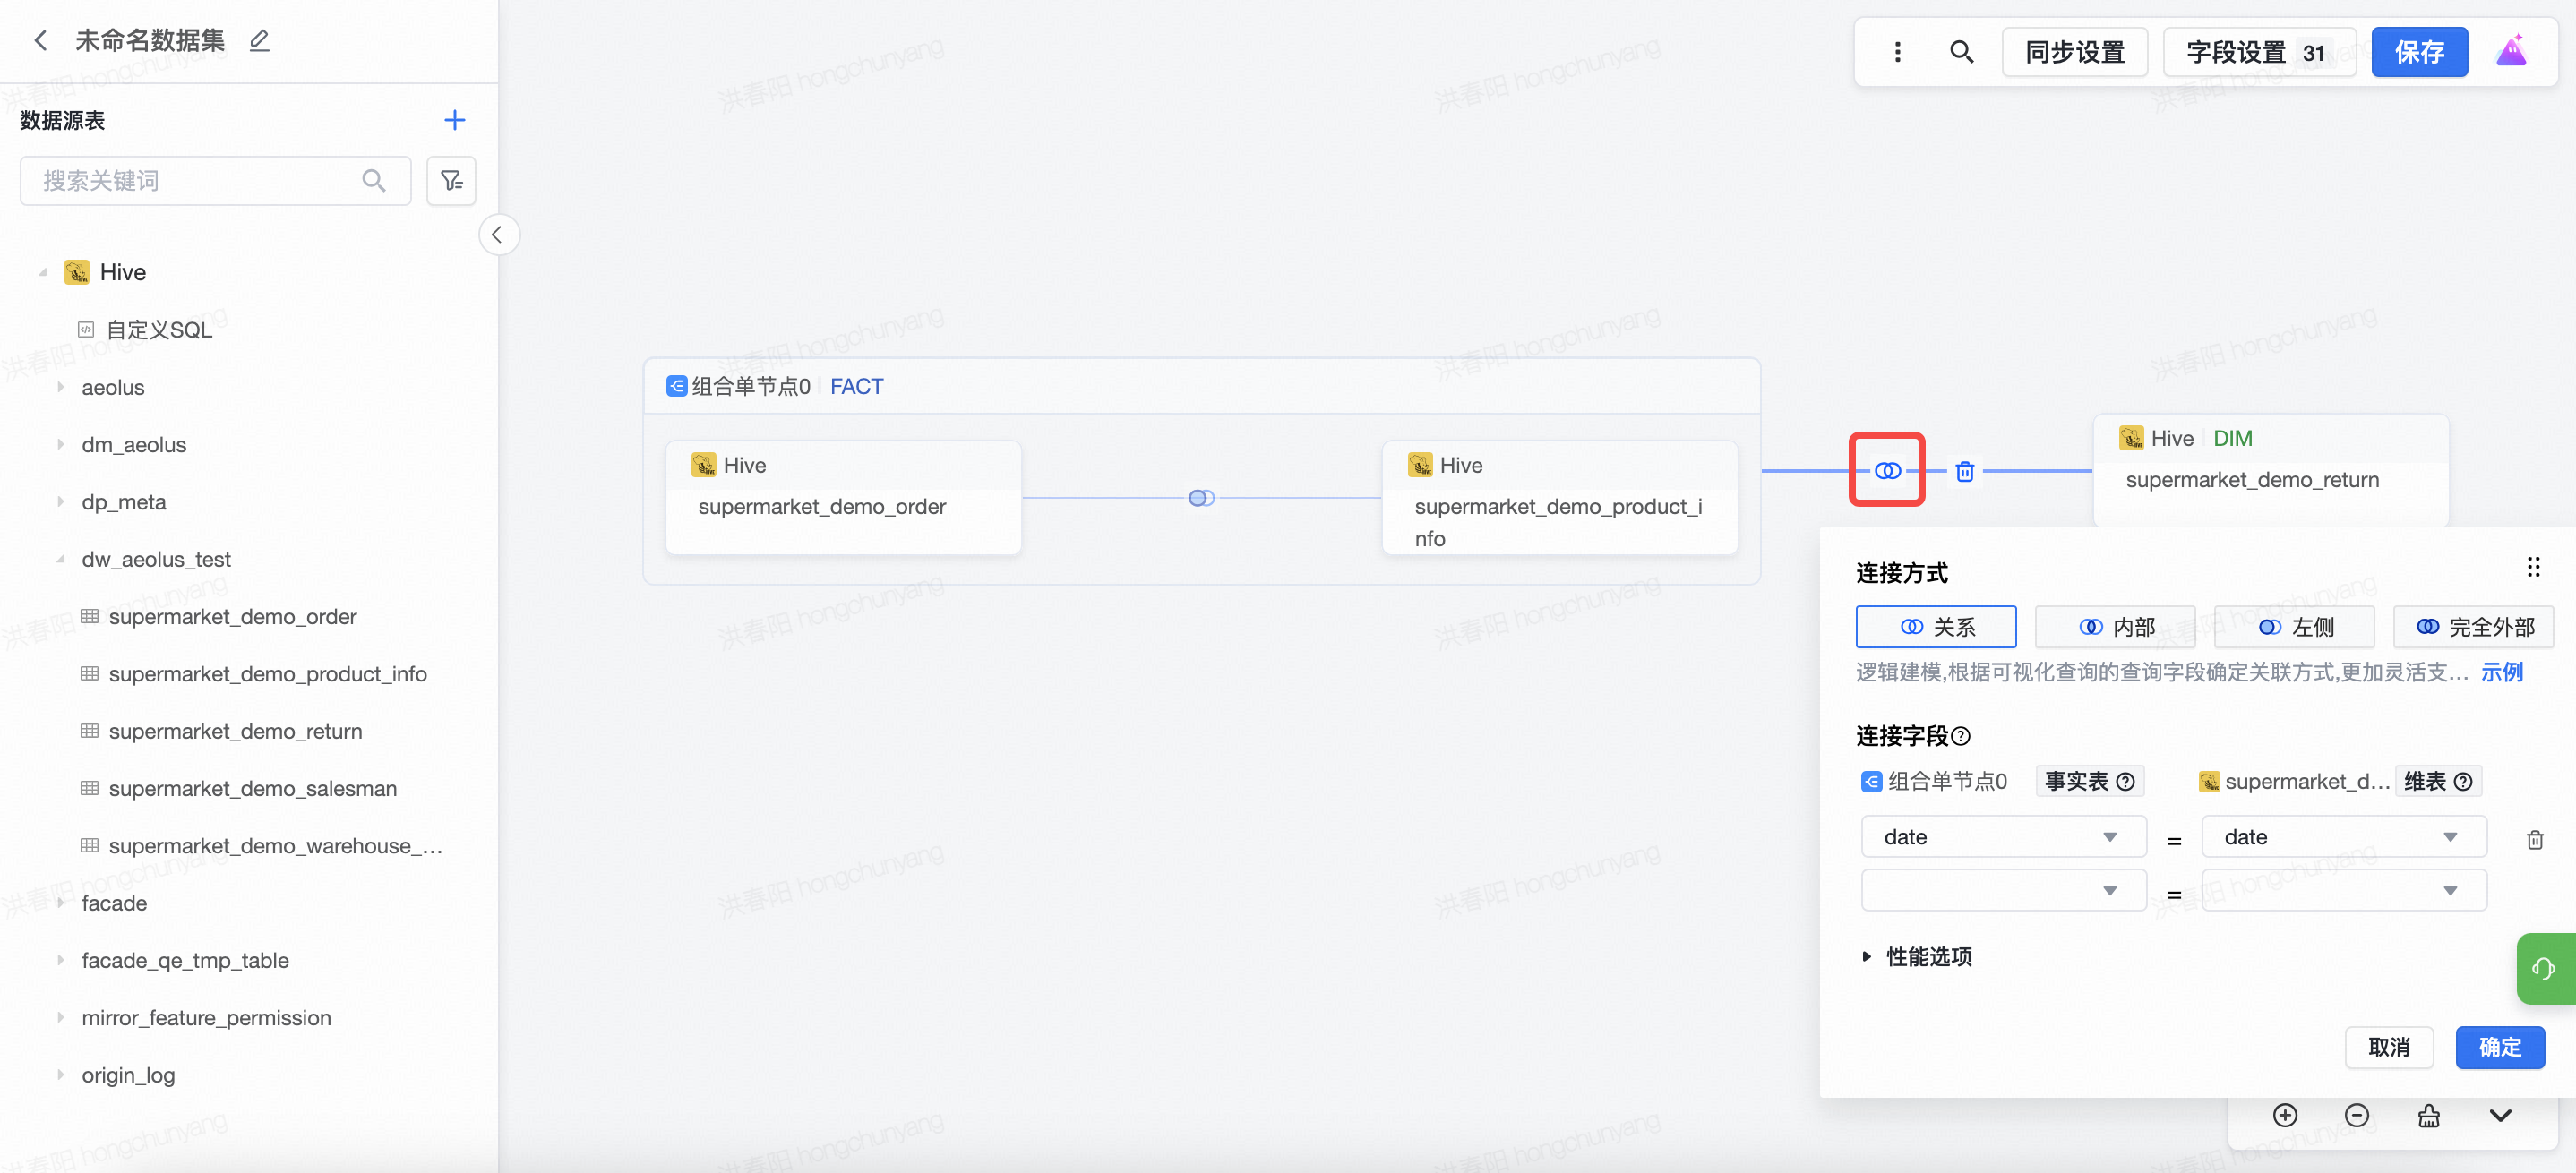This screenshot has width=2576, height=1173.
Task: Open 同步设置 settings
Action: (2074, 52)
